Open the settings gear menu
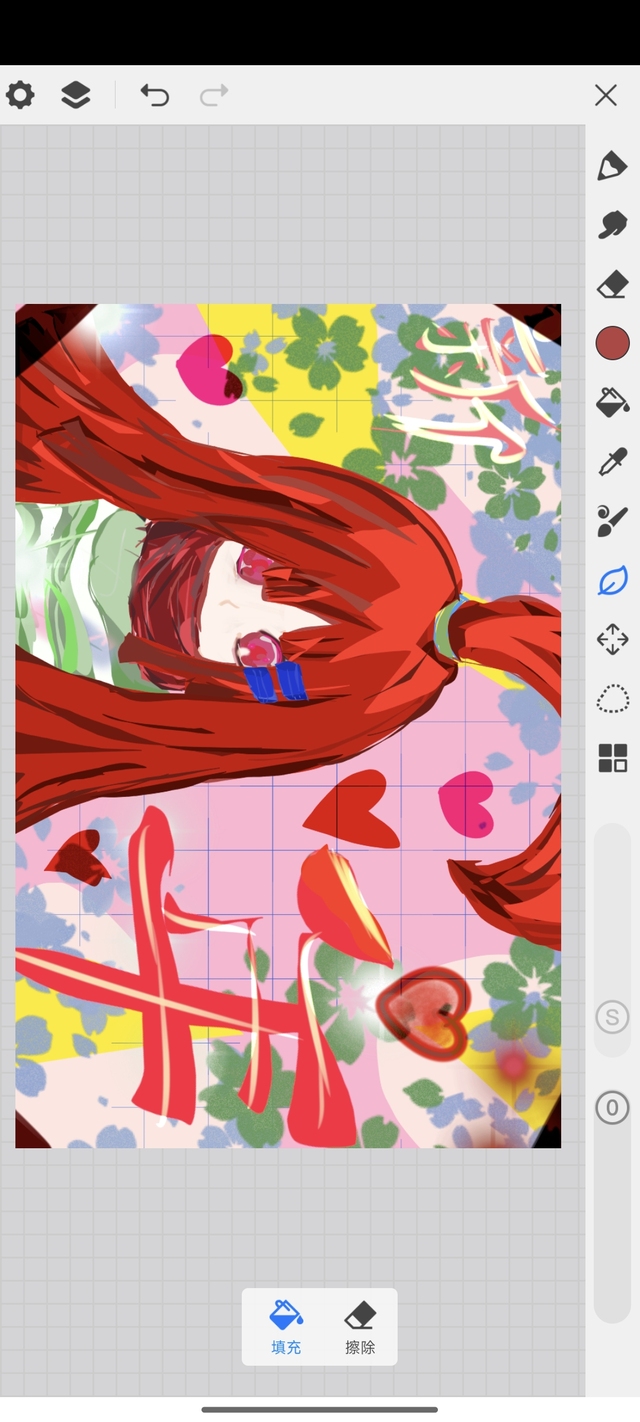This screenshot has height=1422, width=640. [20, 95]
